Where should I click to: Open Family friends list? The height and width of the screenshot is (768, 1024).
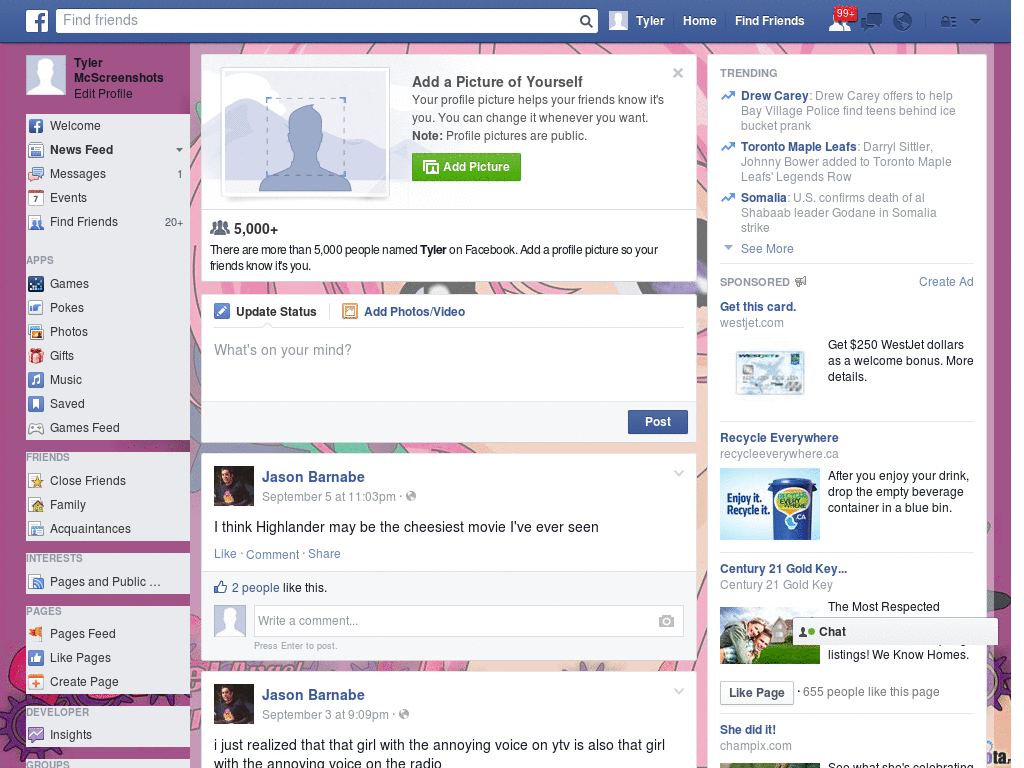[67, 505]
